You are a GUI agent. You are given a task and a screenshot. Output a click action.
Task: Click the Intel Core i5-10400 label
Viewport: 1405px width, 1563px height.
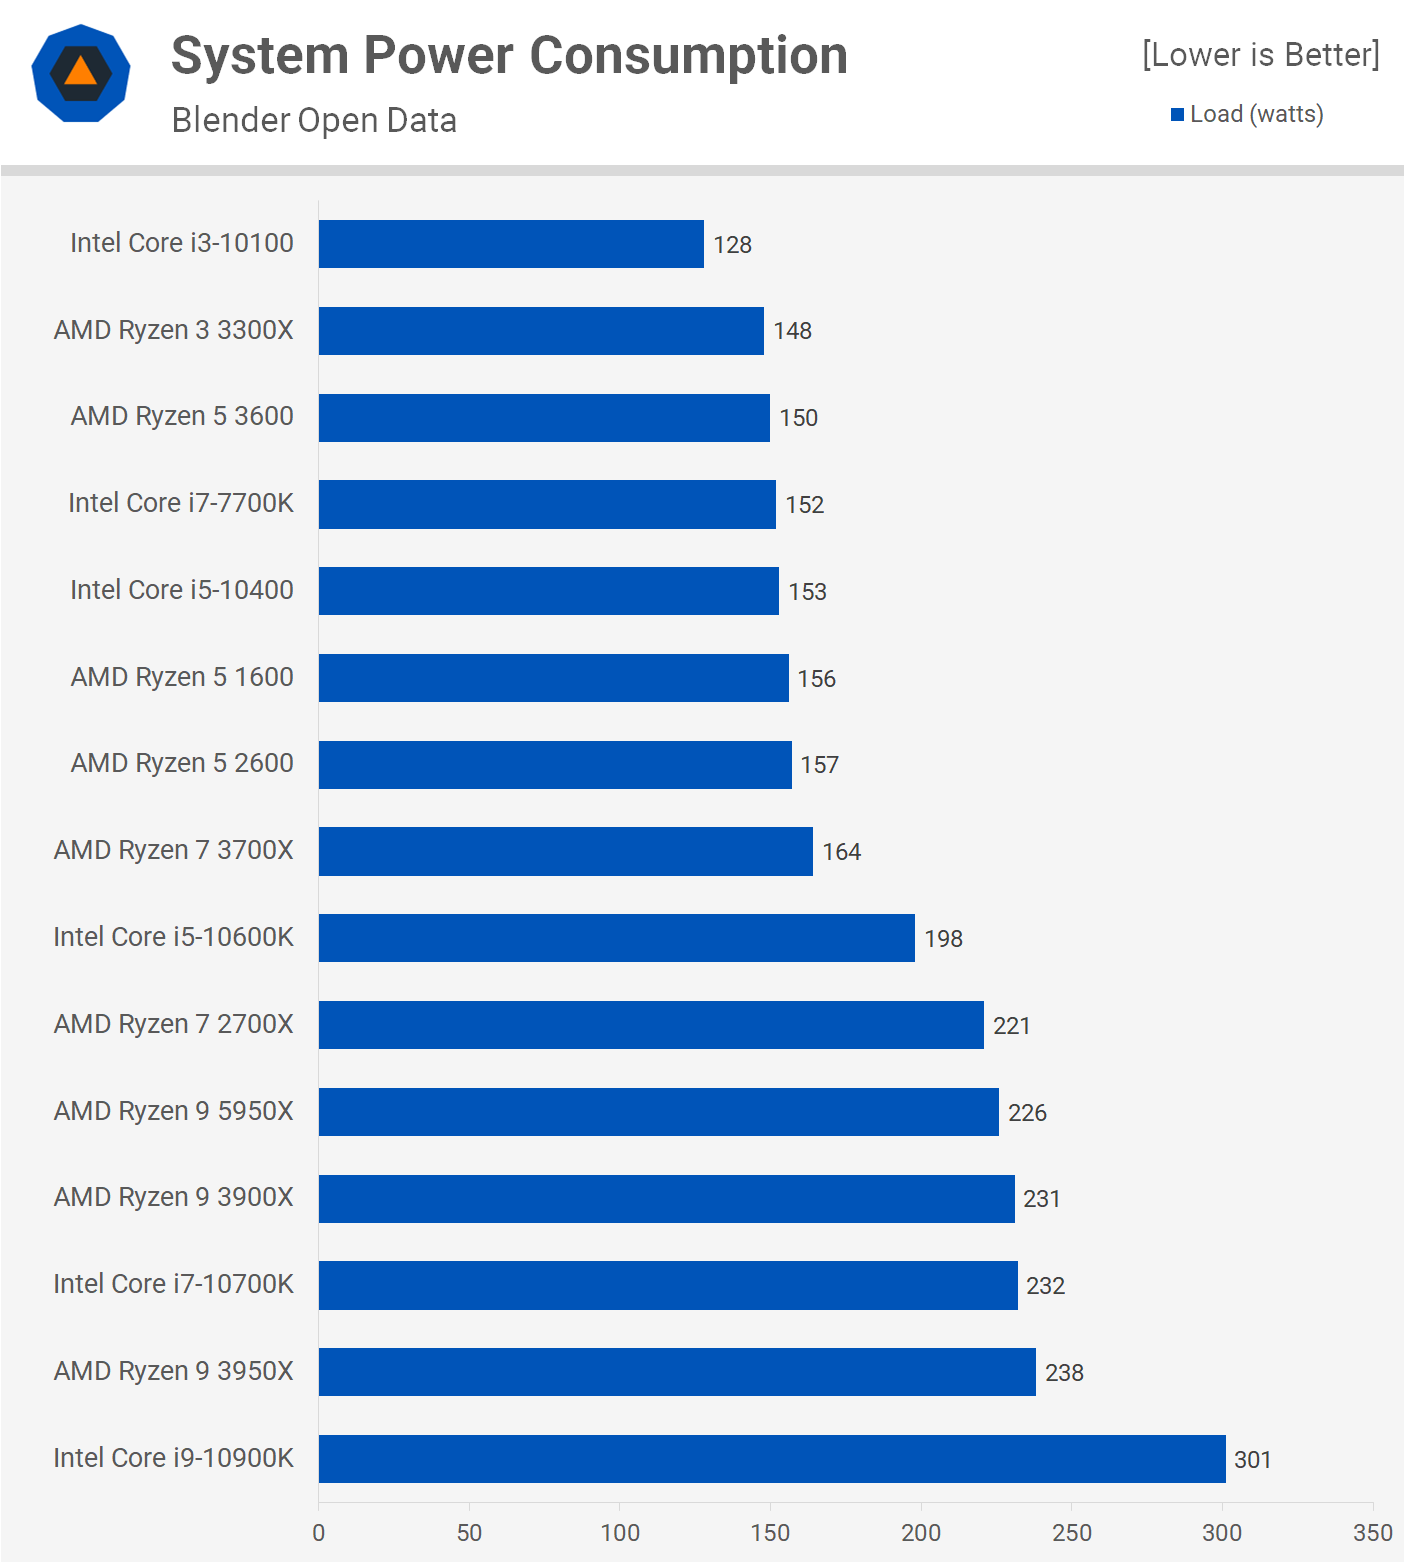click(182, 590)
